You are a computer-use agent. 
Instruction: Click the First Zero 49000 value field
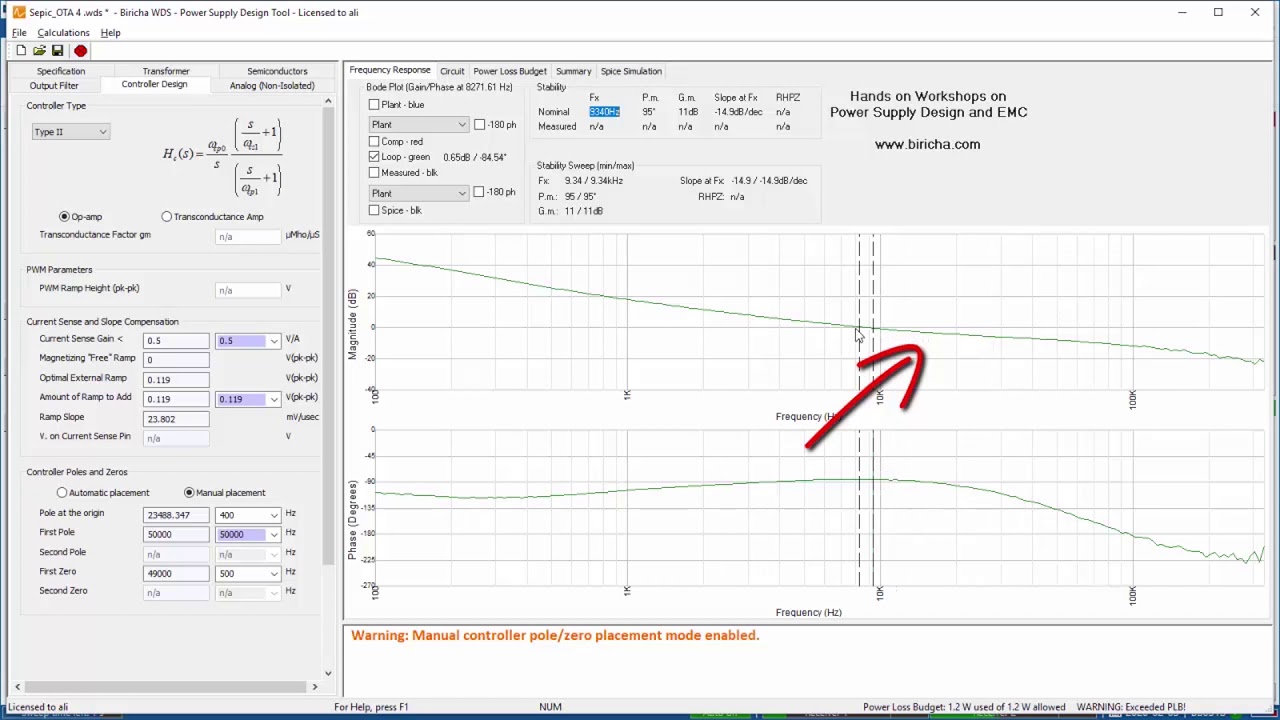click(x=176, y=573)
